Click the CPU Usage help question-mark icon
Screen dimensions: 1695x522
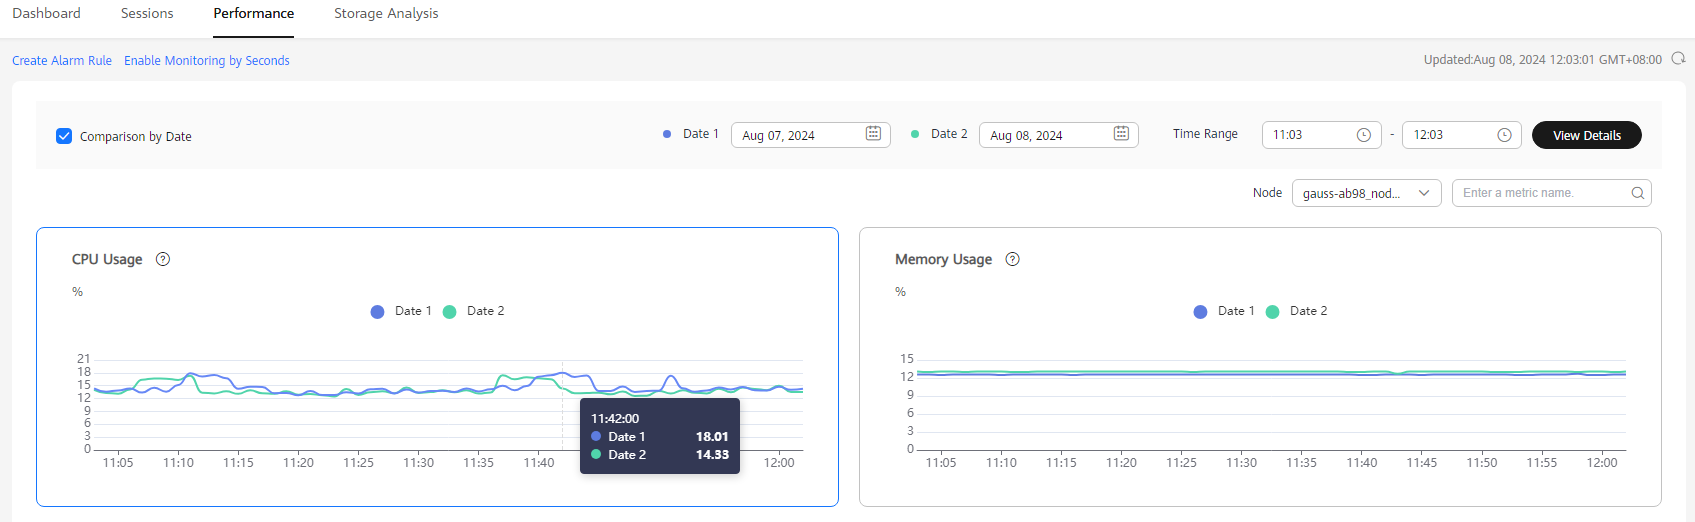pos(163,259)
